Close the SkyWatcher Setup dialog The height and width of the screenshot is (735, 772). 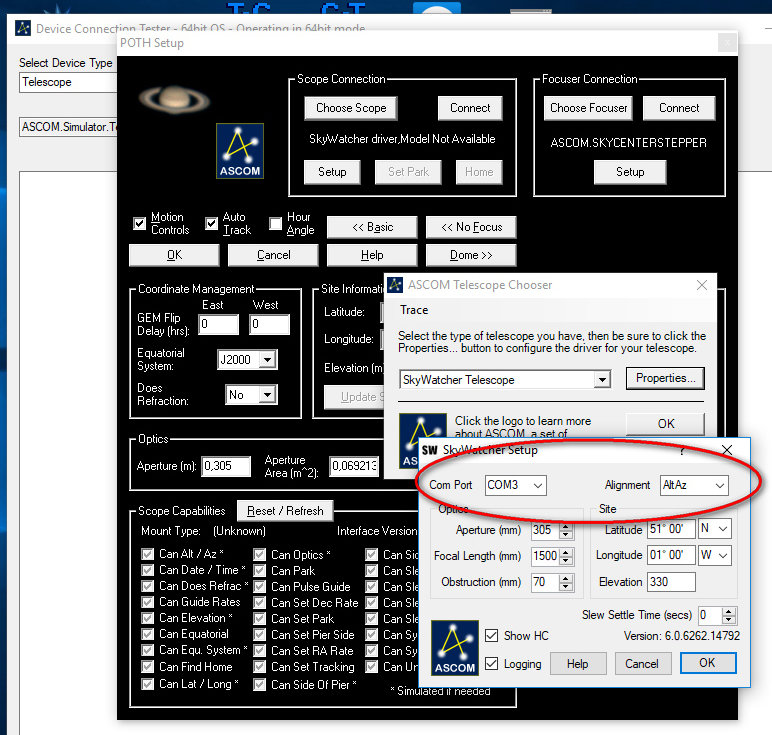[x=727, y=449]
